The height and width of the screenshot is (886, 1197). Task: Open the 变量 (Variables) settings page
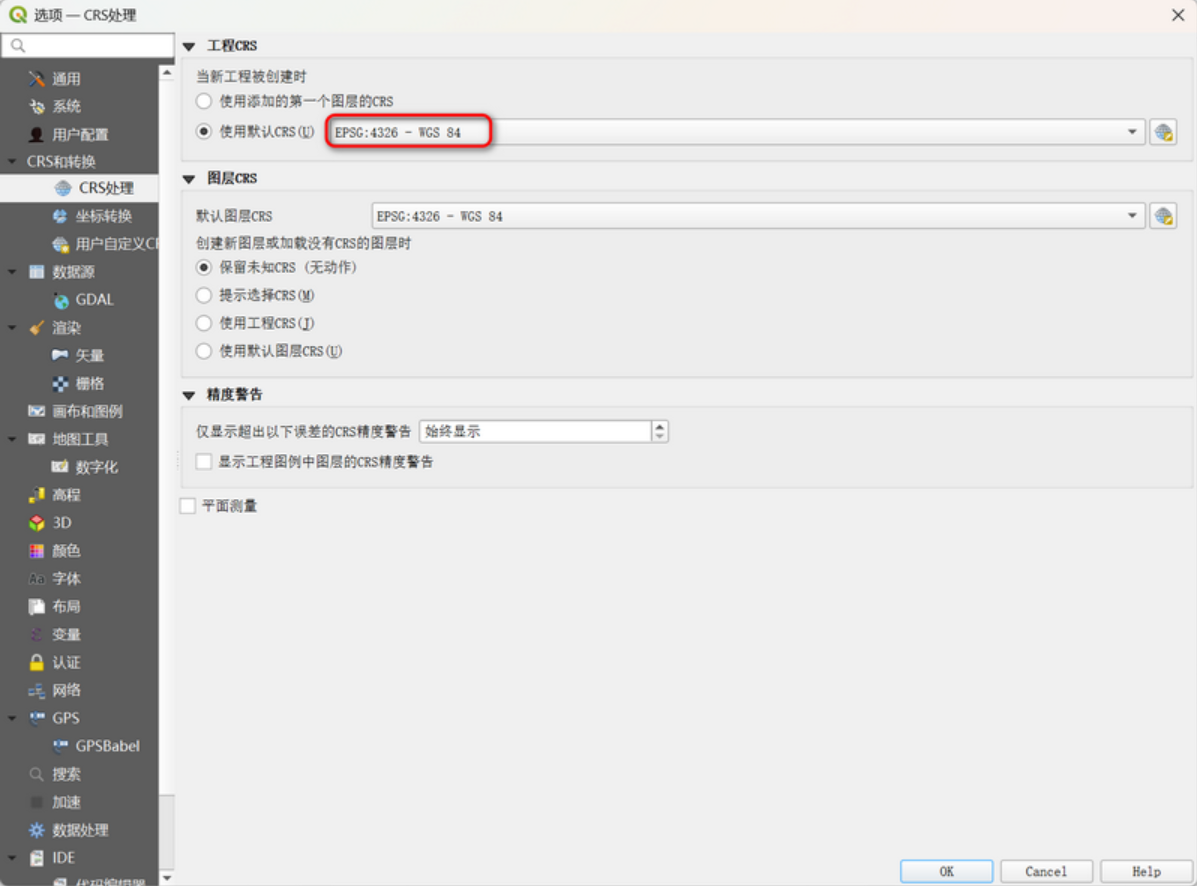pyautogui.click(x=65, y=634)
